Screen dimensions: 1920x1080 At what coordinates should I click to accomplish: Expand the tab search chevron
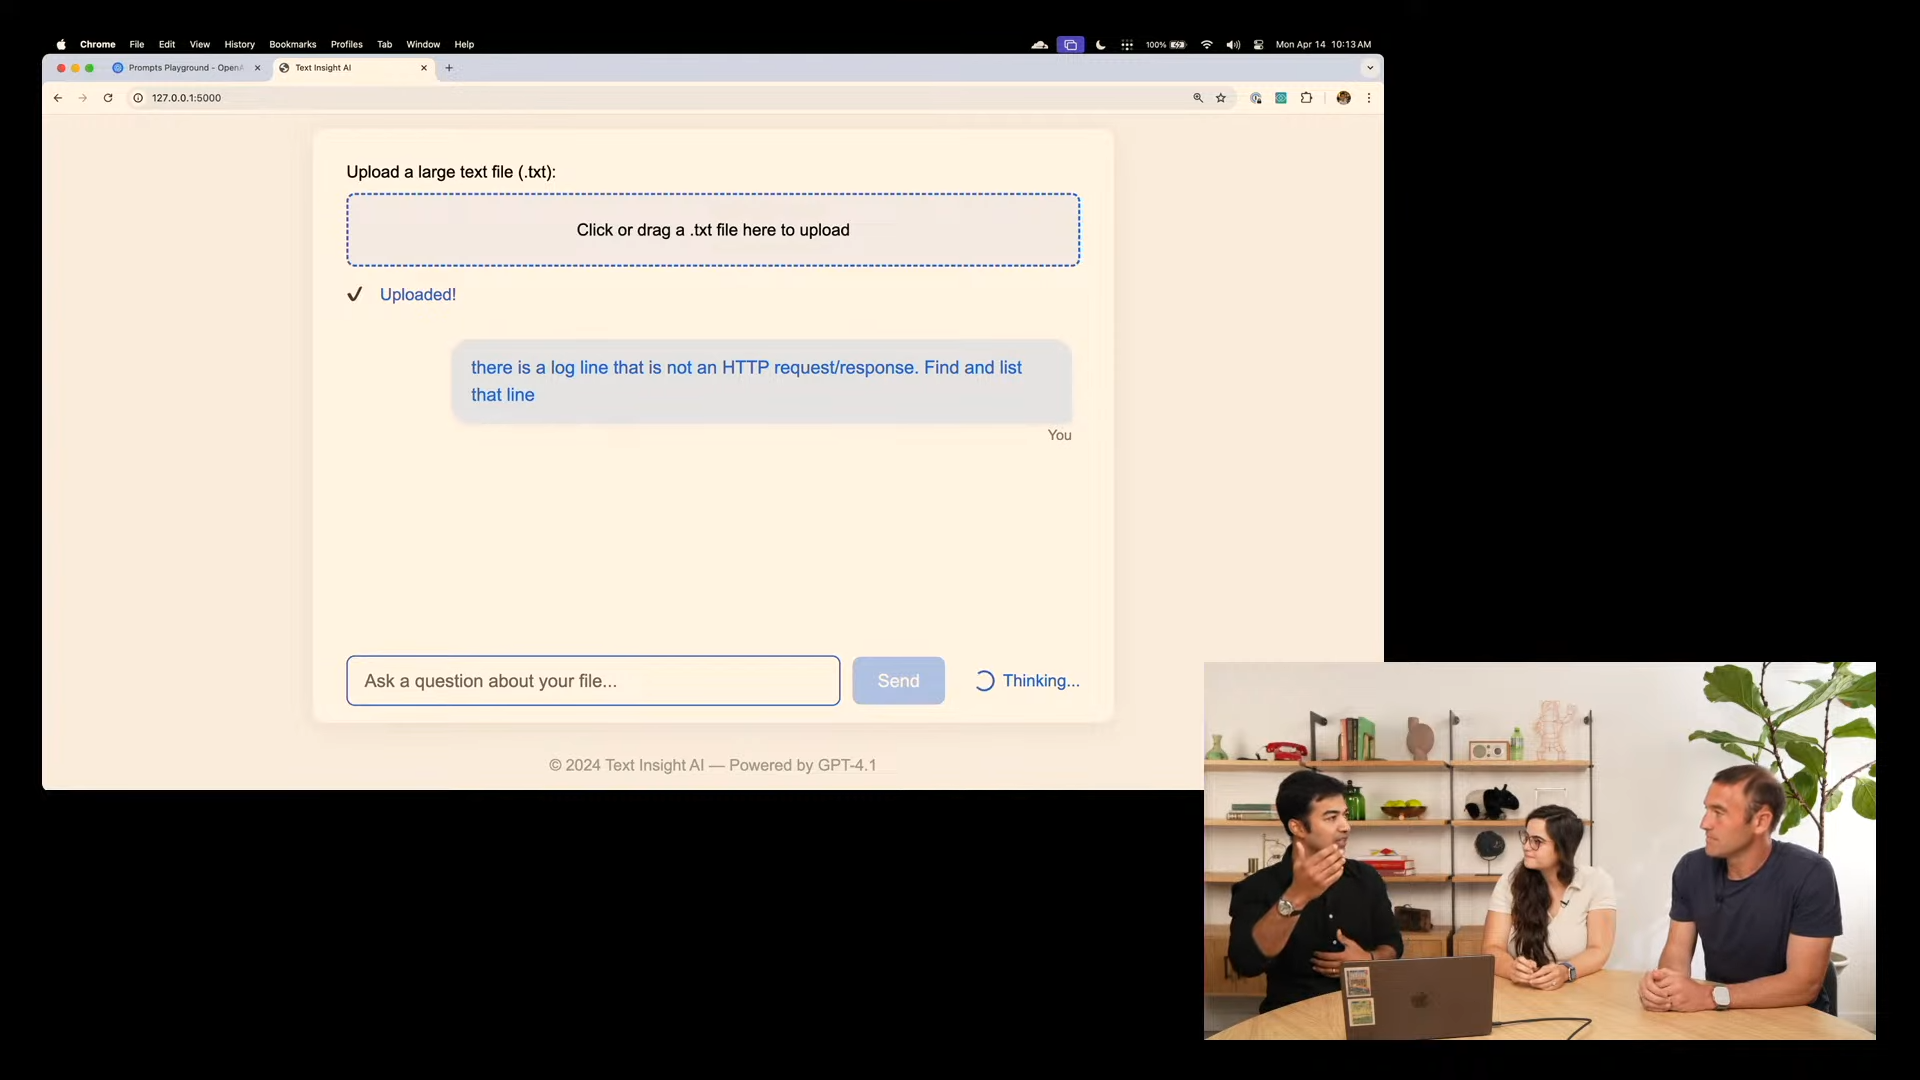pyautogui.click(x=1370, y=68)
